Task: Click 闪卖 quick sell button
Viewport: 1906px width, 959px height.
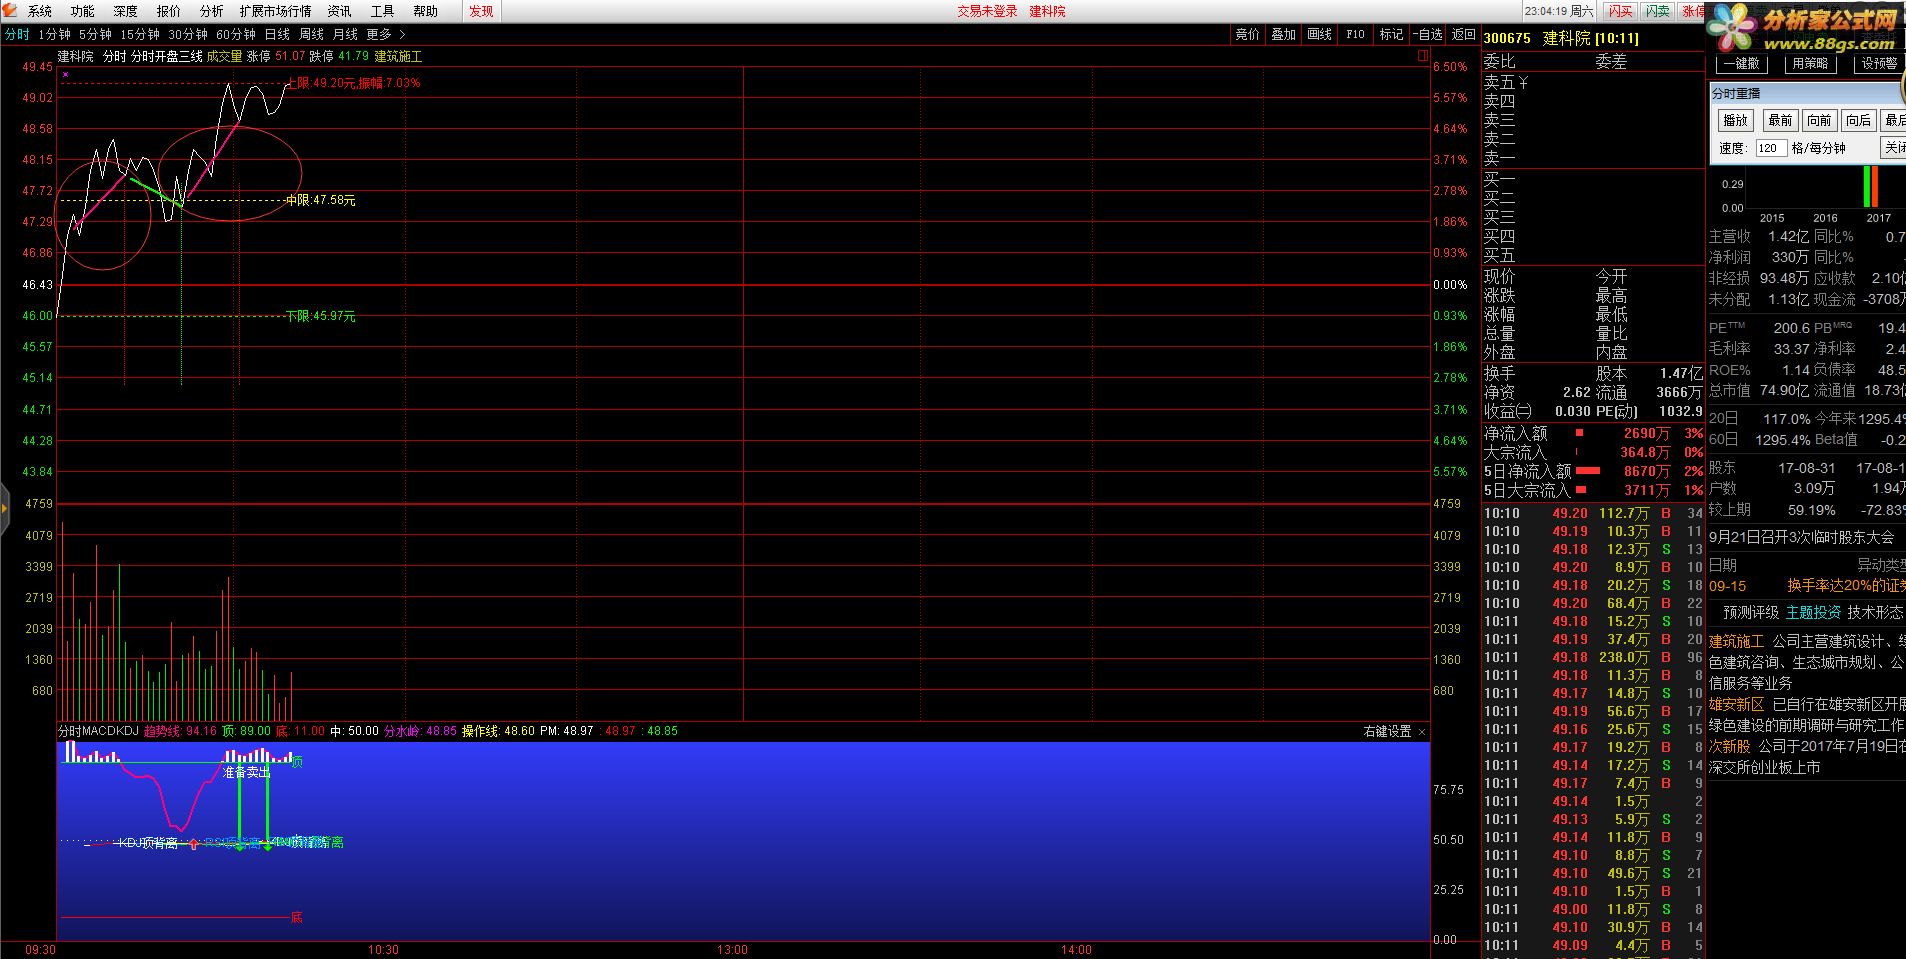Action: pyautogui.click(x=1658, y=11)
